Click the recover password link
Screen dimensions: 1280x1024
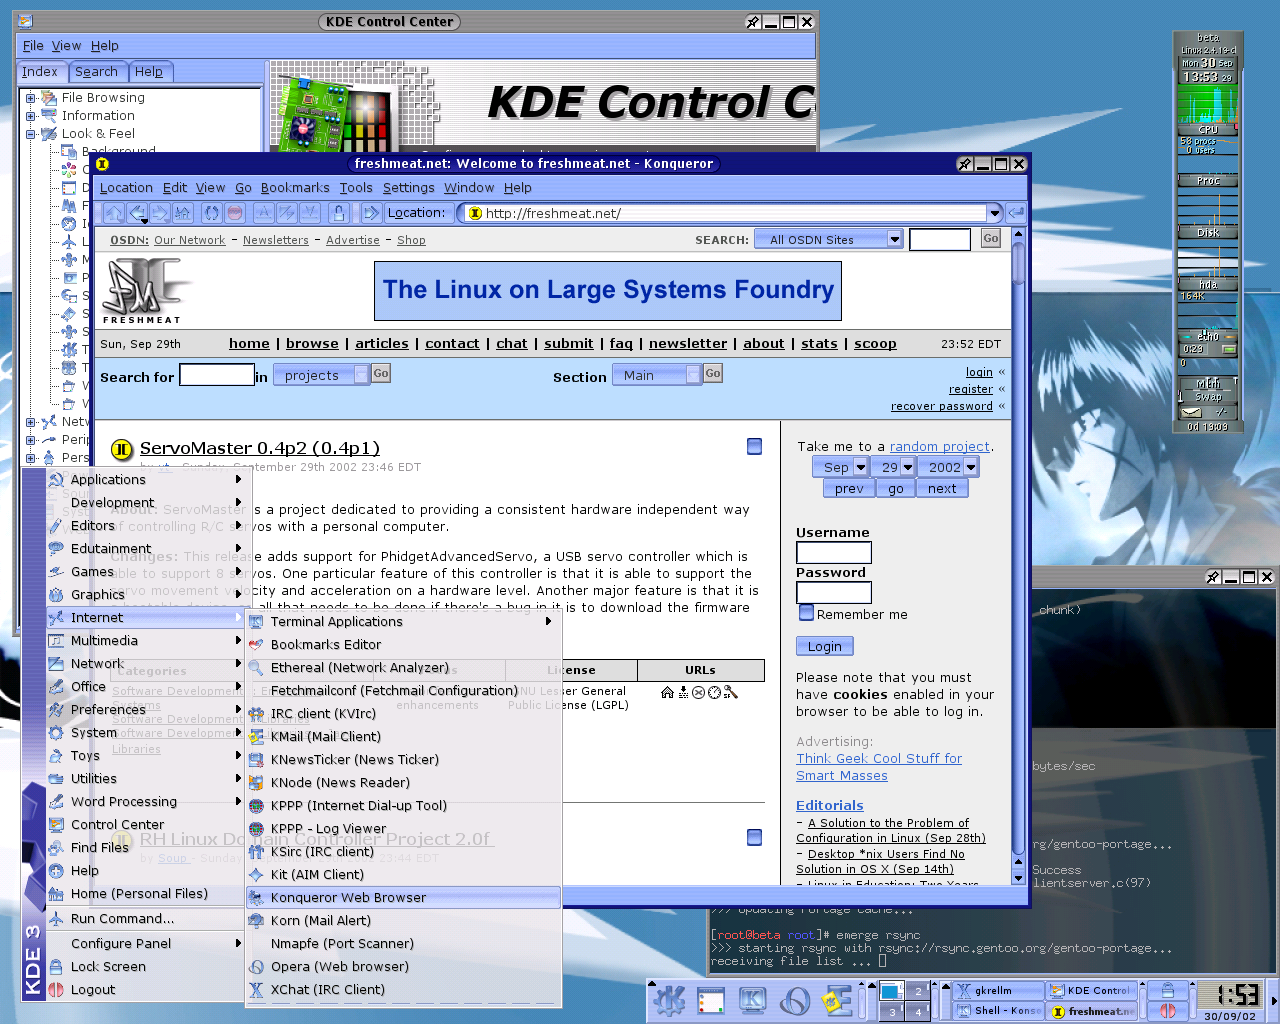coord(942,406)
